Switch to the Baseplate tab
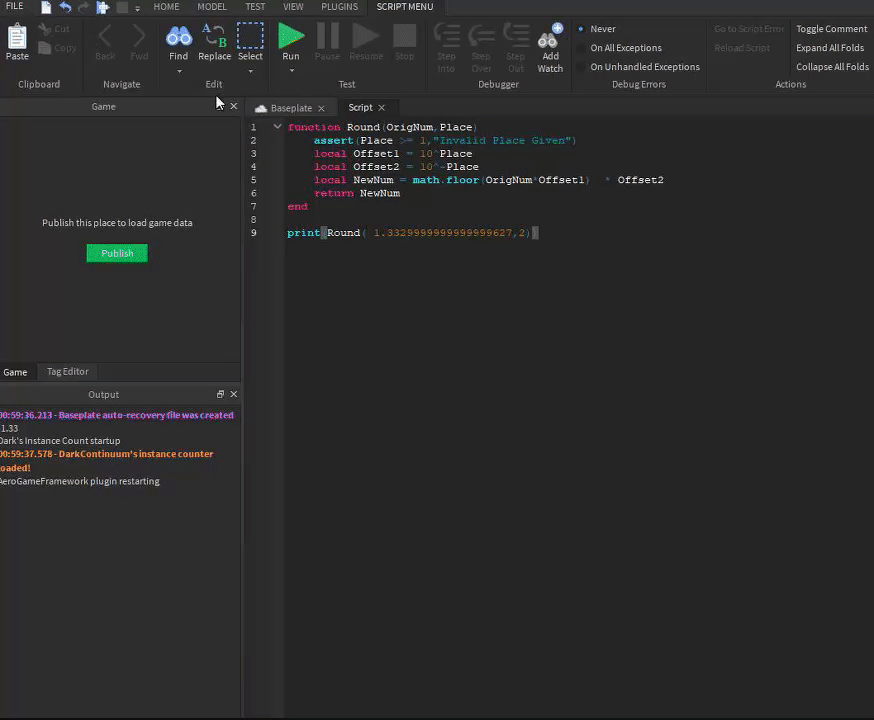874x720 pixels. pos(290,108)
